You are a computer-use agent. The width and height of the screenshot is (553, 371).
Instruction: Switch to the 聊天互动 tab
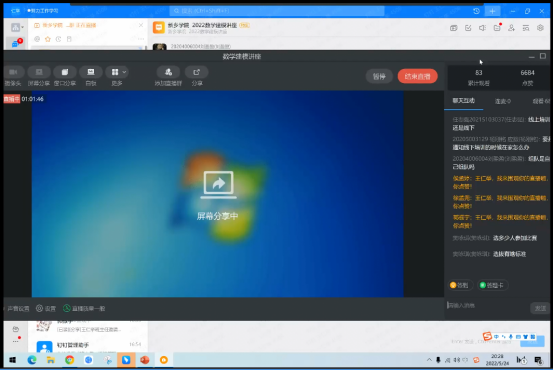click(x=463, y=101)
